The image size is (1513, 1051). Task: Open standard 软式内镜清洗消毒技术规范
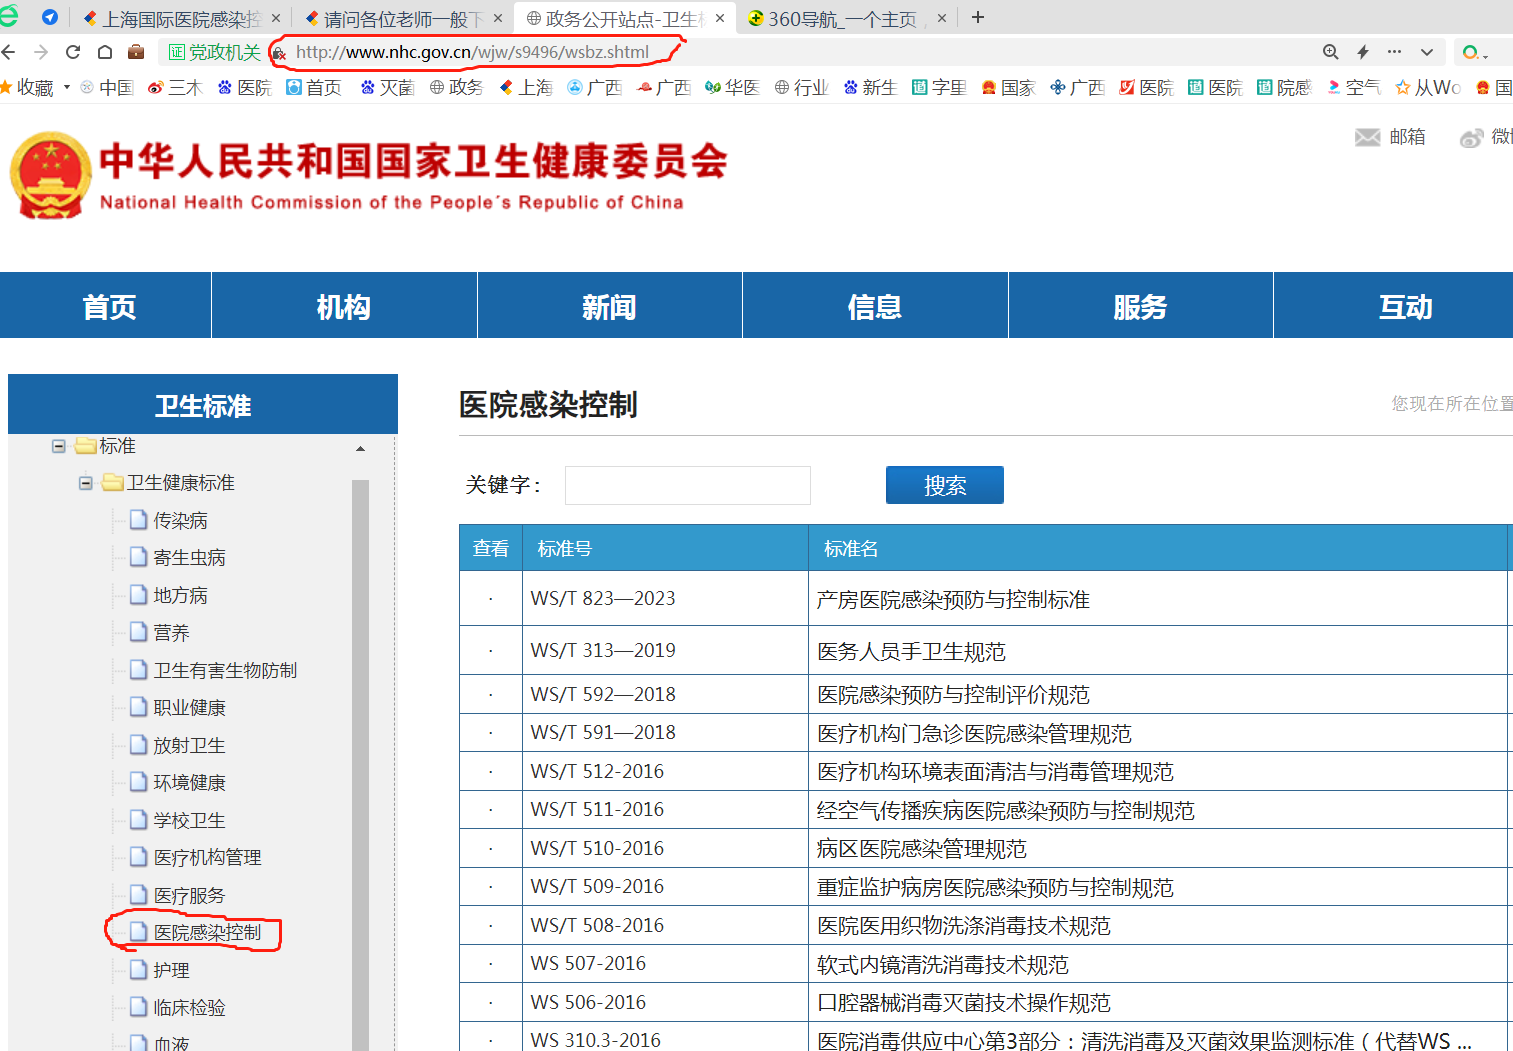(943, 964)
